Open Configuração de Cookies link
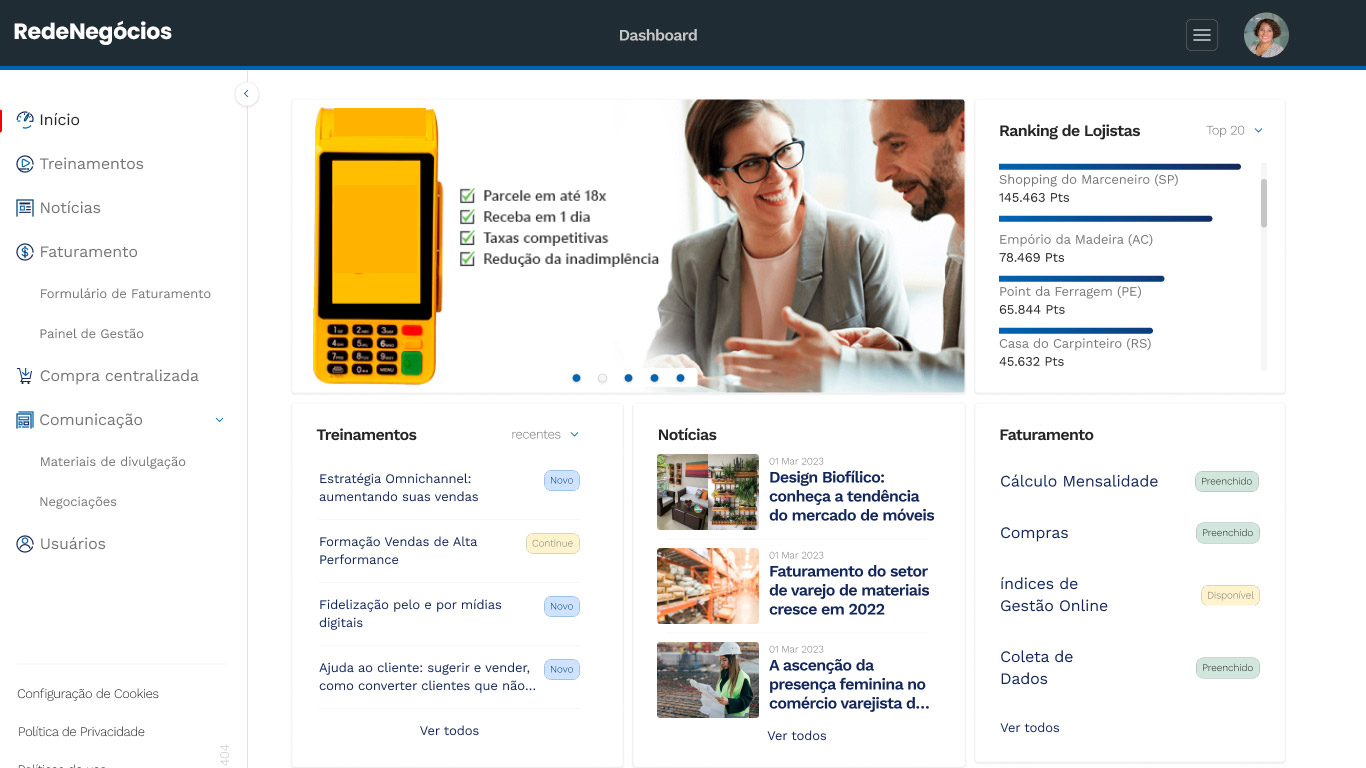This screenshot has height=768, width=1366. coord(88,694)
